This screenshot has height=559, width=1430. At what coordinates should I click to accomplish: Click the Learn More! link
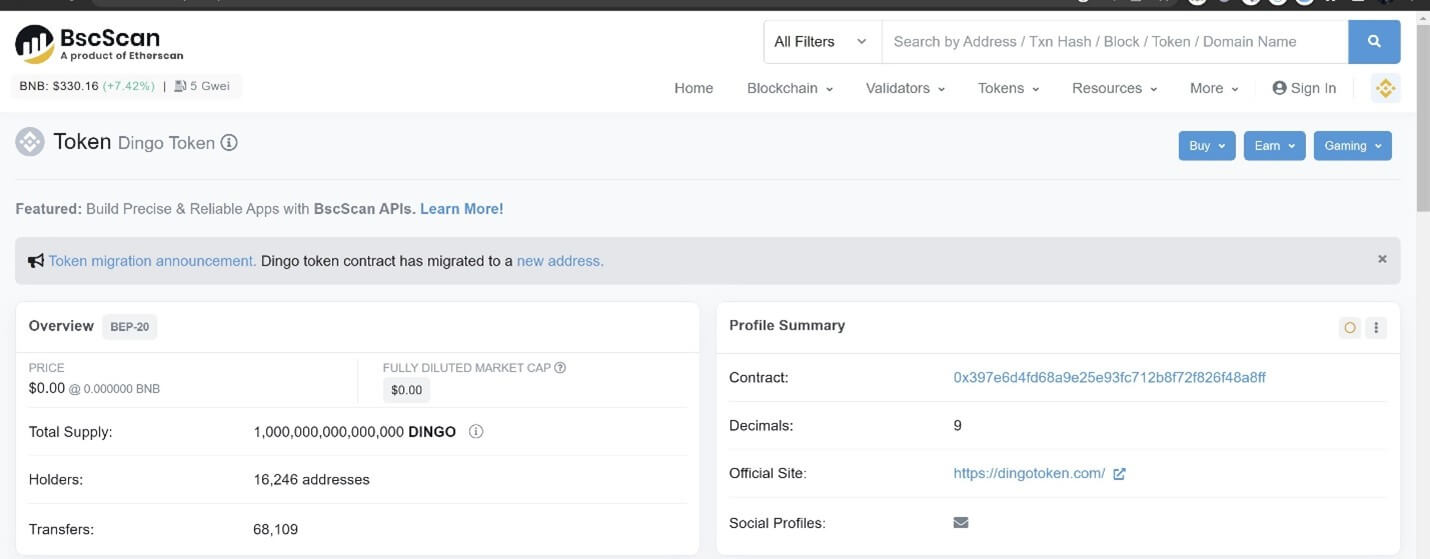[462, 209]
